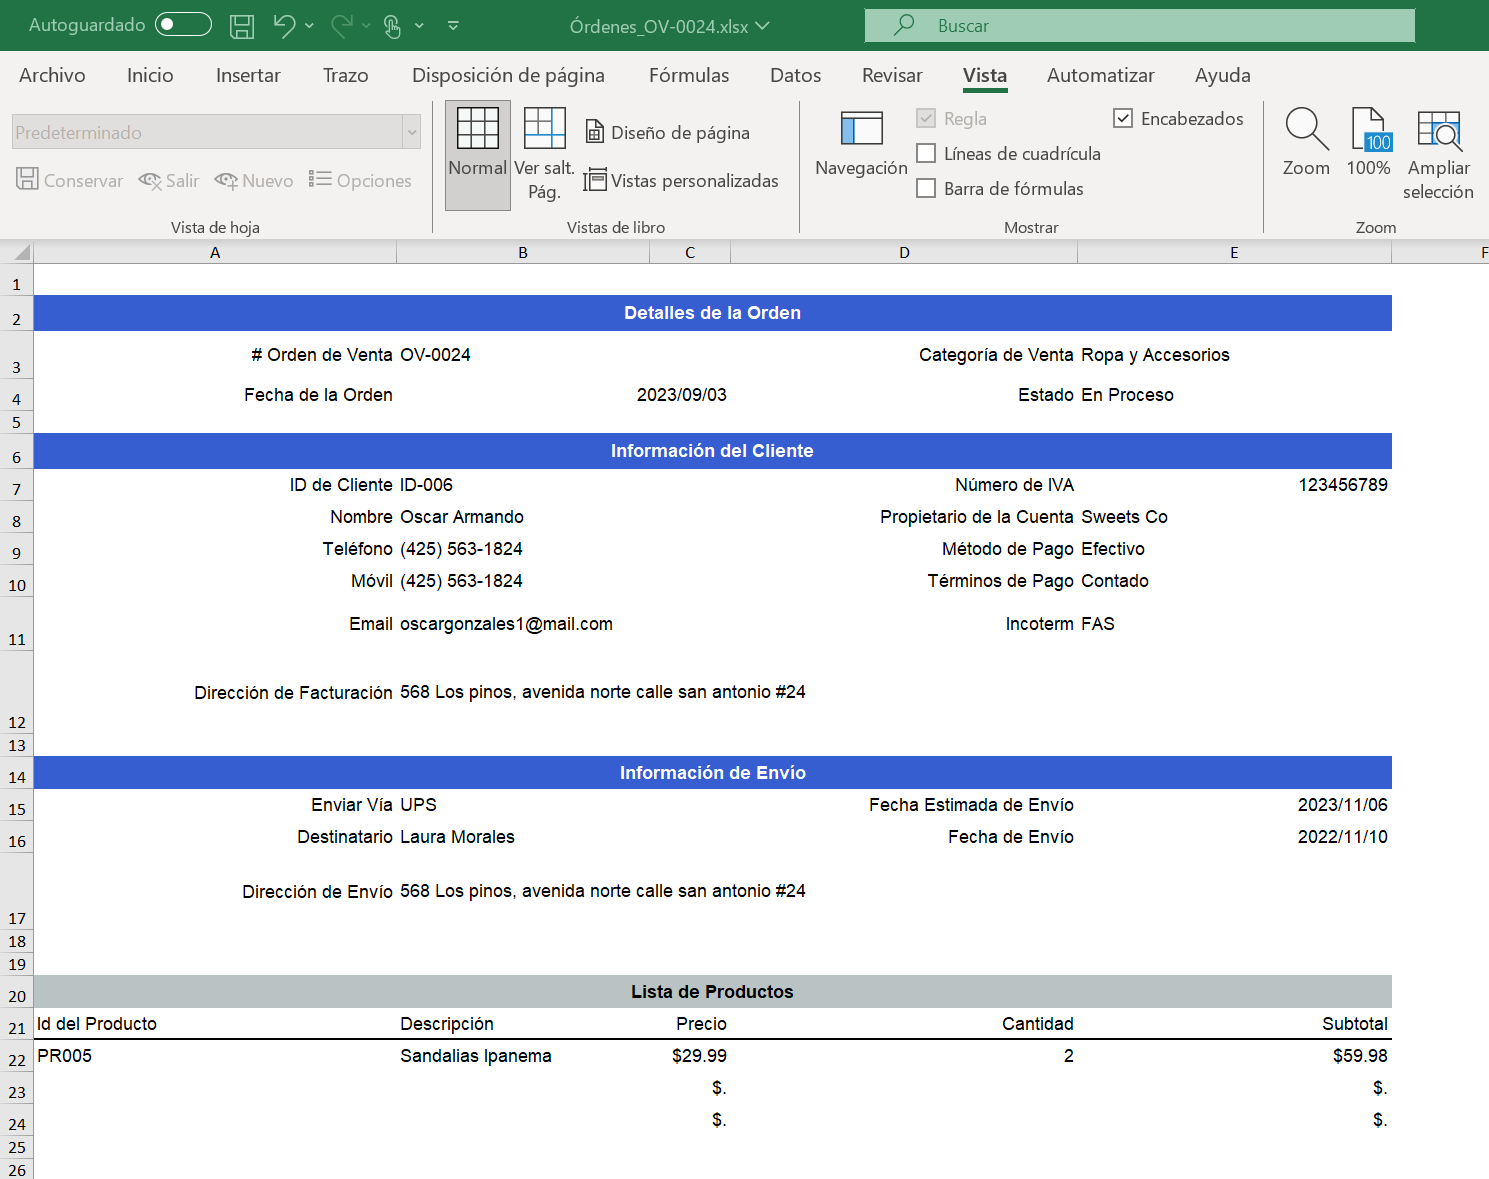The width and height of the screenshot is (1489, 1179).
Task: Click the Oscar Armando name cell
Action: point(523,517)
